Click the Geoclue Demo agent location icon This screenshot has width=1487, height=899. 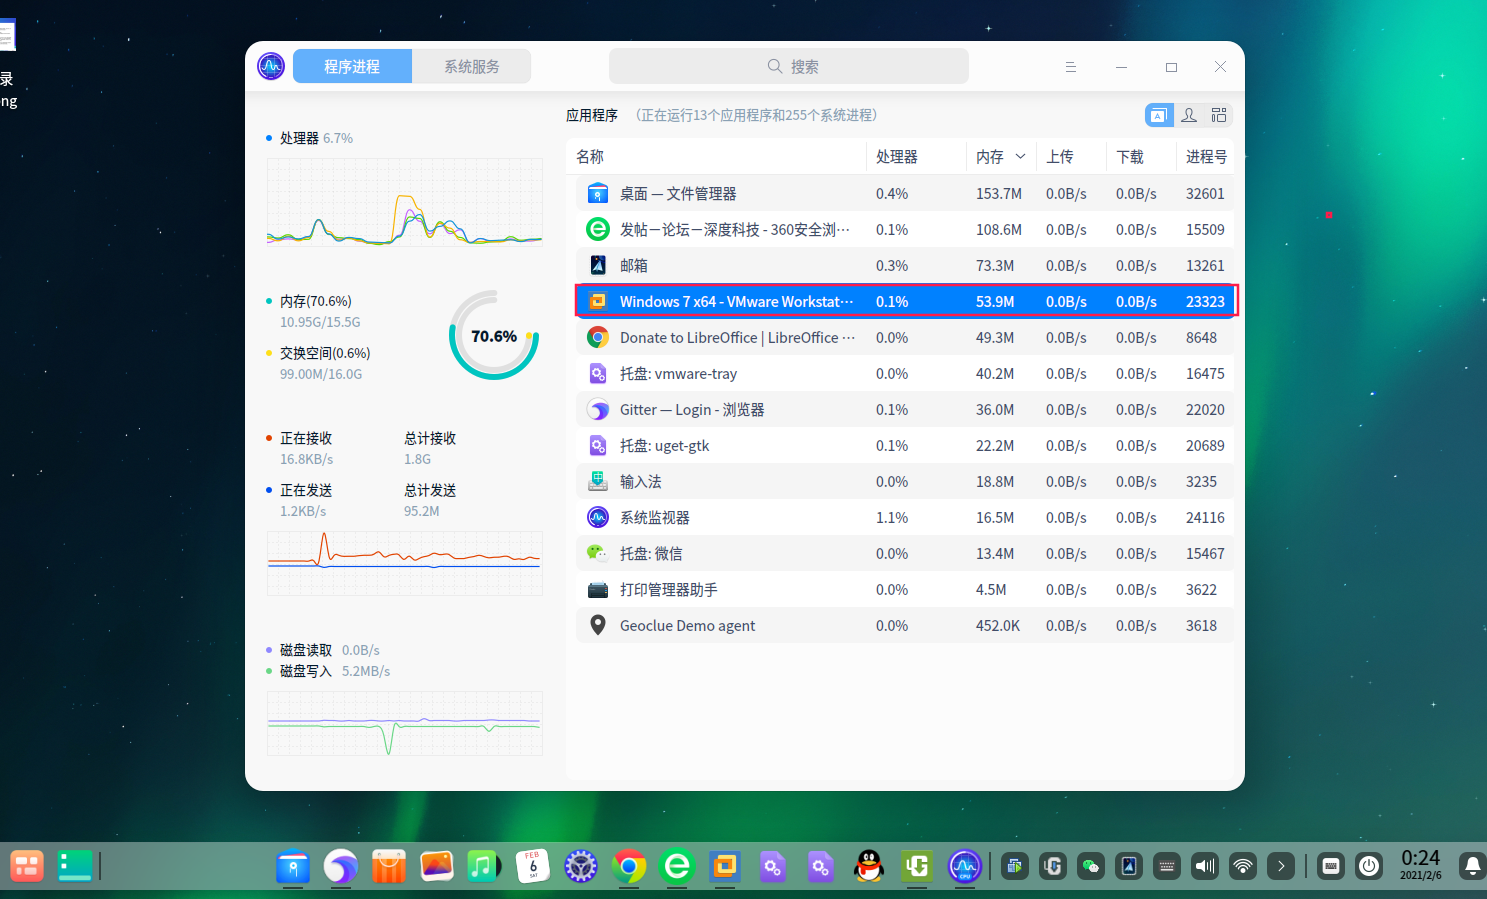click(598, 626)
